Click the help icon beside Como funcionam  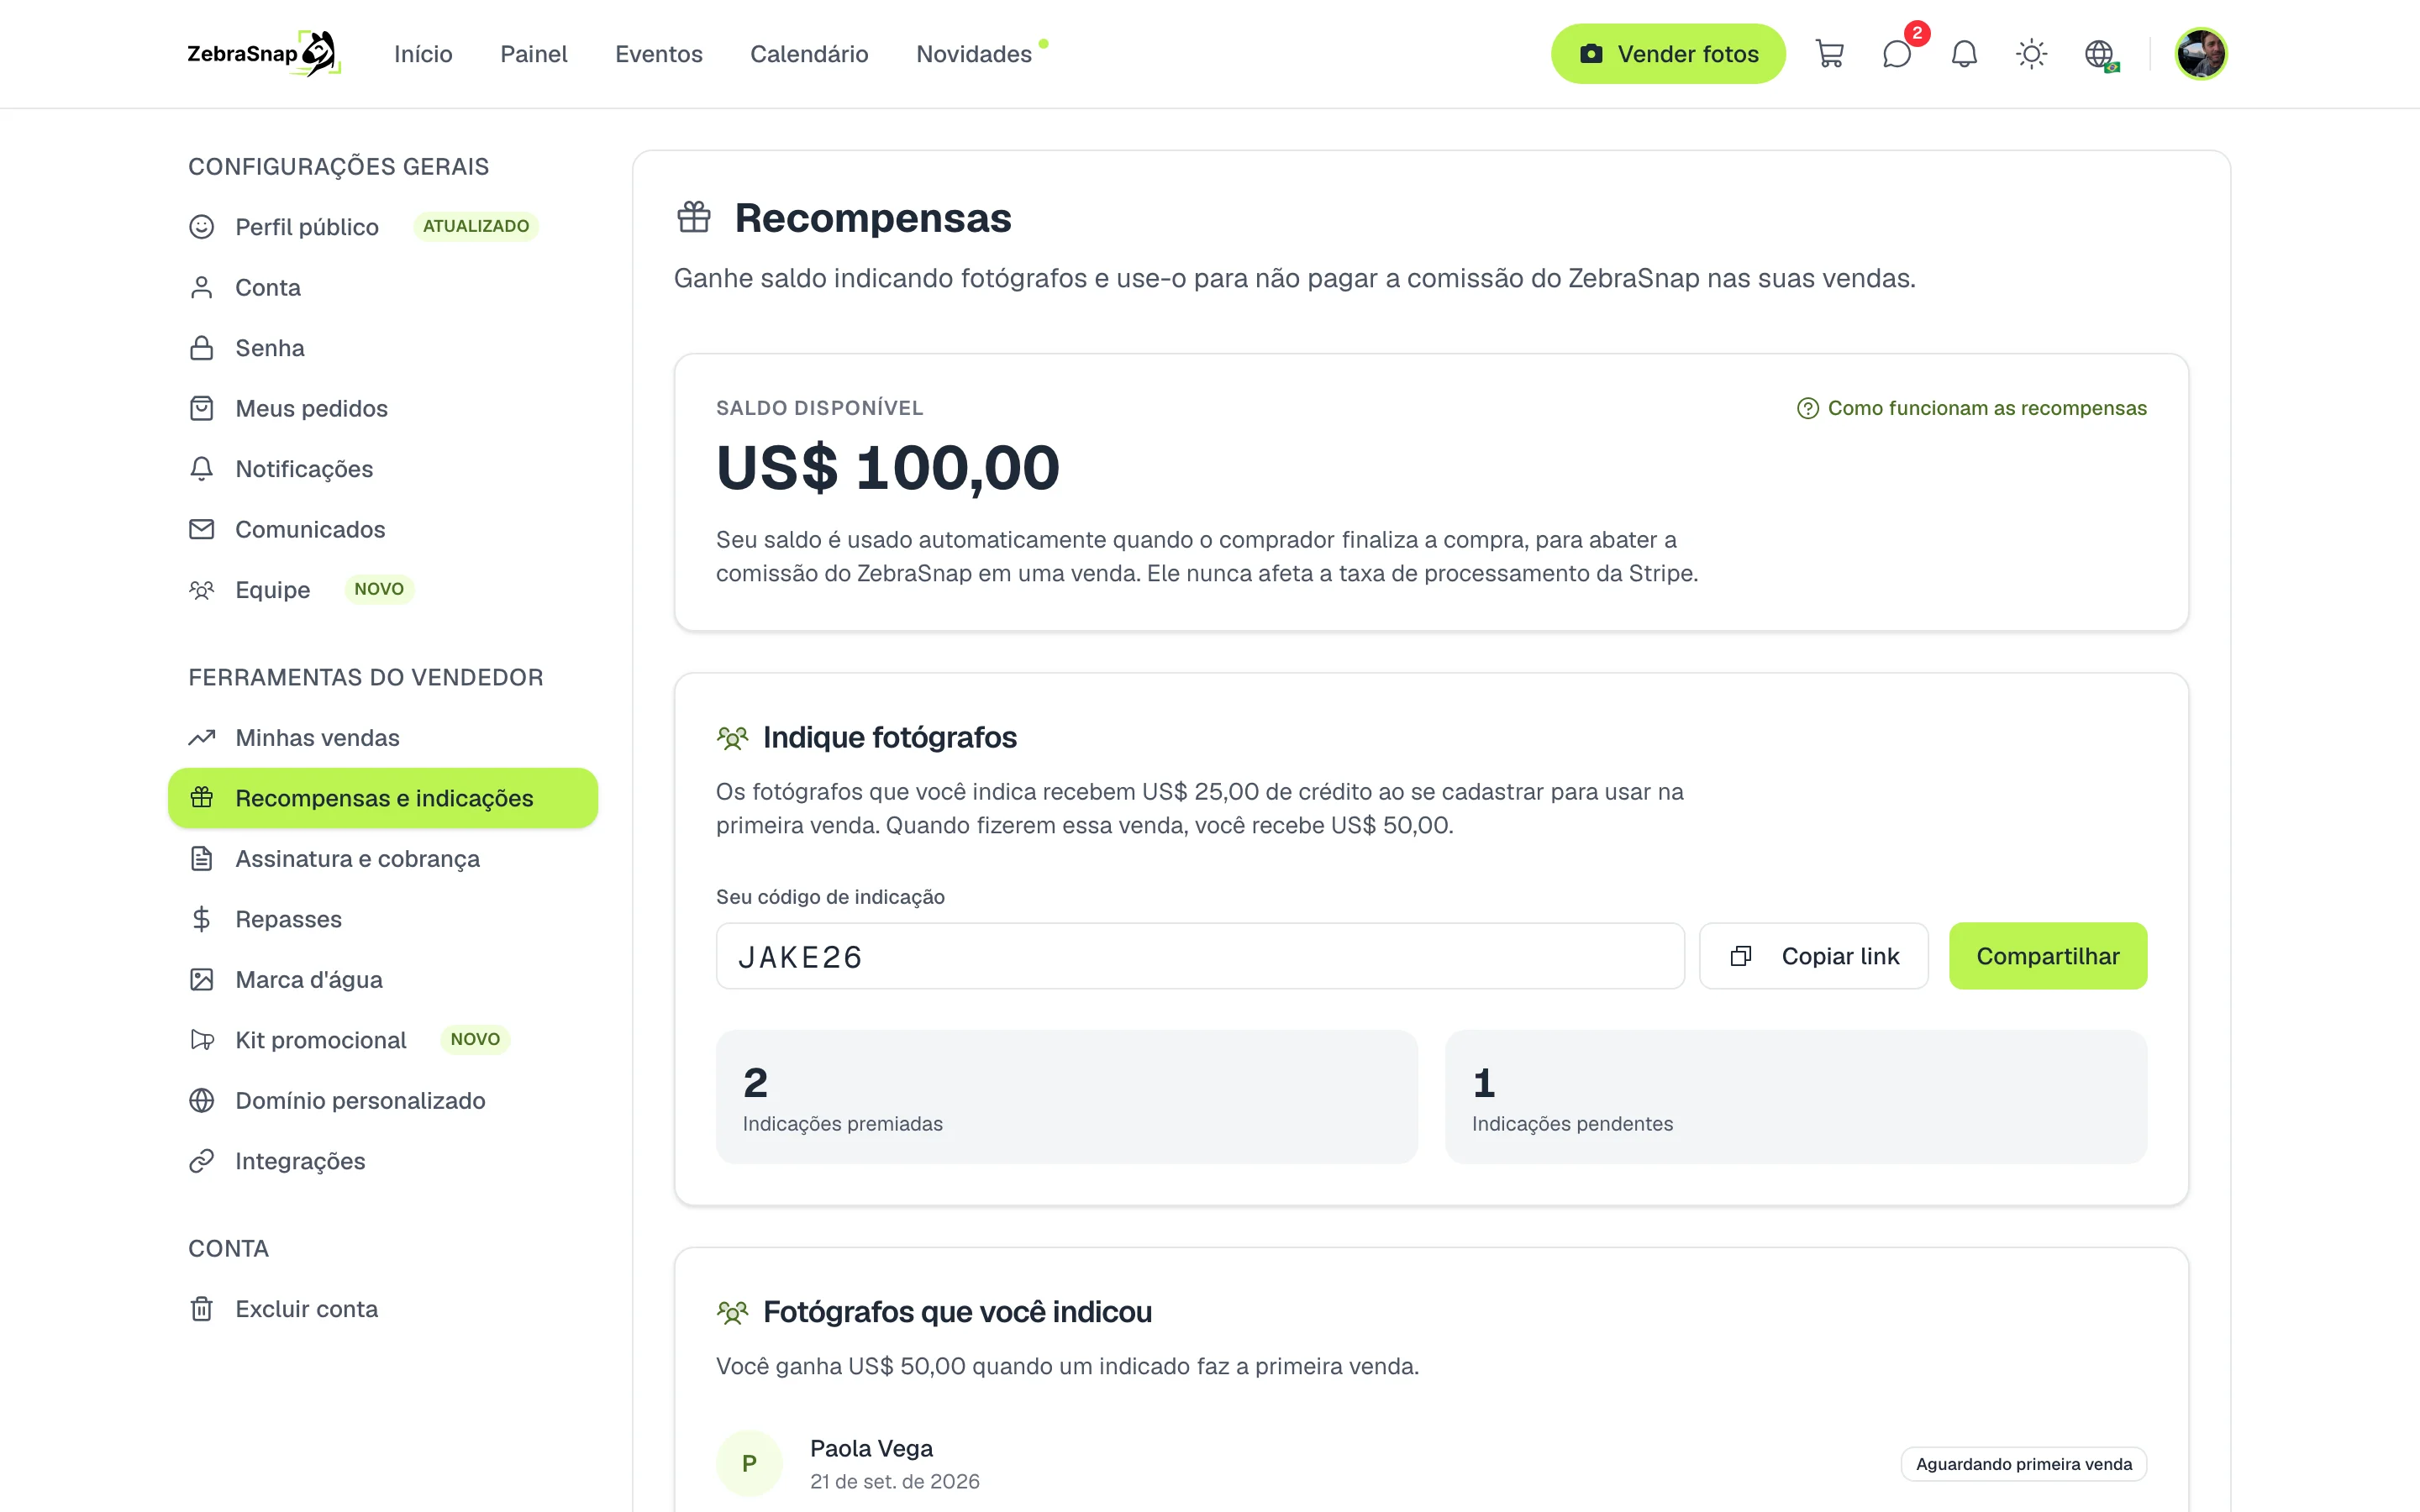[x=1807, y=408]
